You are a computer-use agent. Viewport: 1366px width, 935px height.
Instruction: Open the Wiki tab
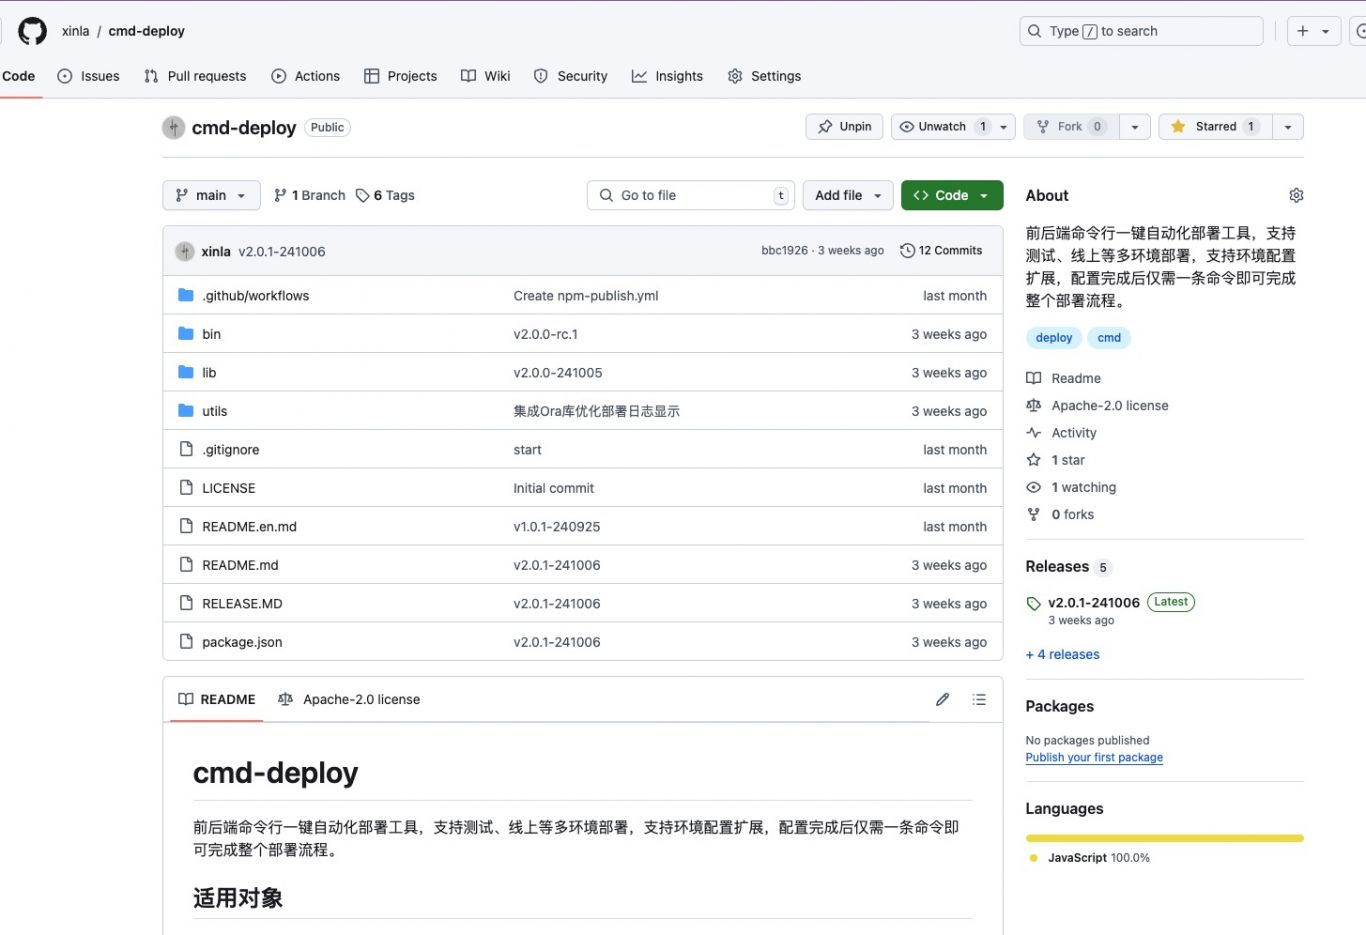pyautogui.click(x=485, y=76)
